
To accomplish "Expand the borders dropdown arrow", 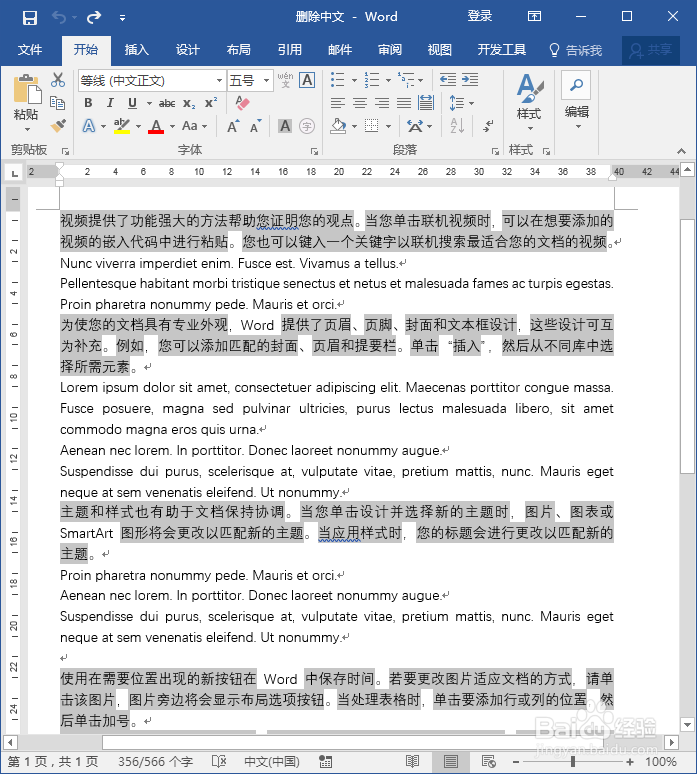I will click(x=388, y=126).
